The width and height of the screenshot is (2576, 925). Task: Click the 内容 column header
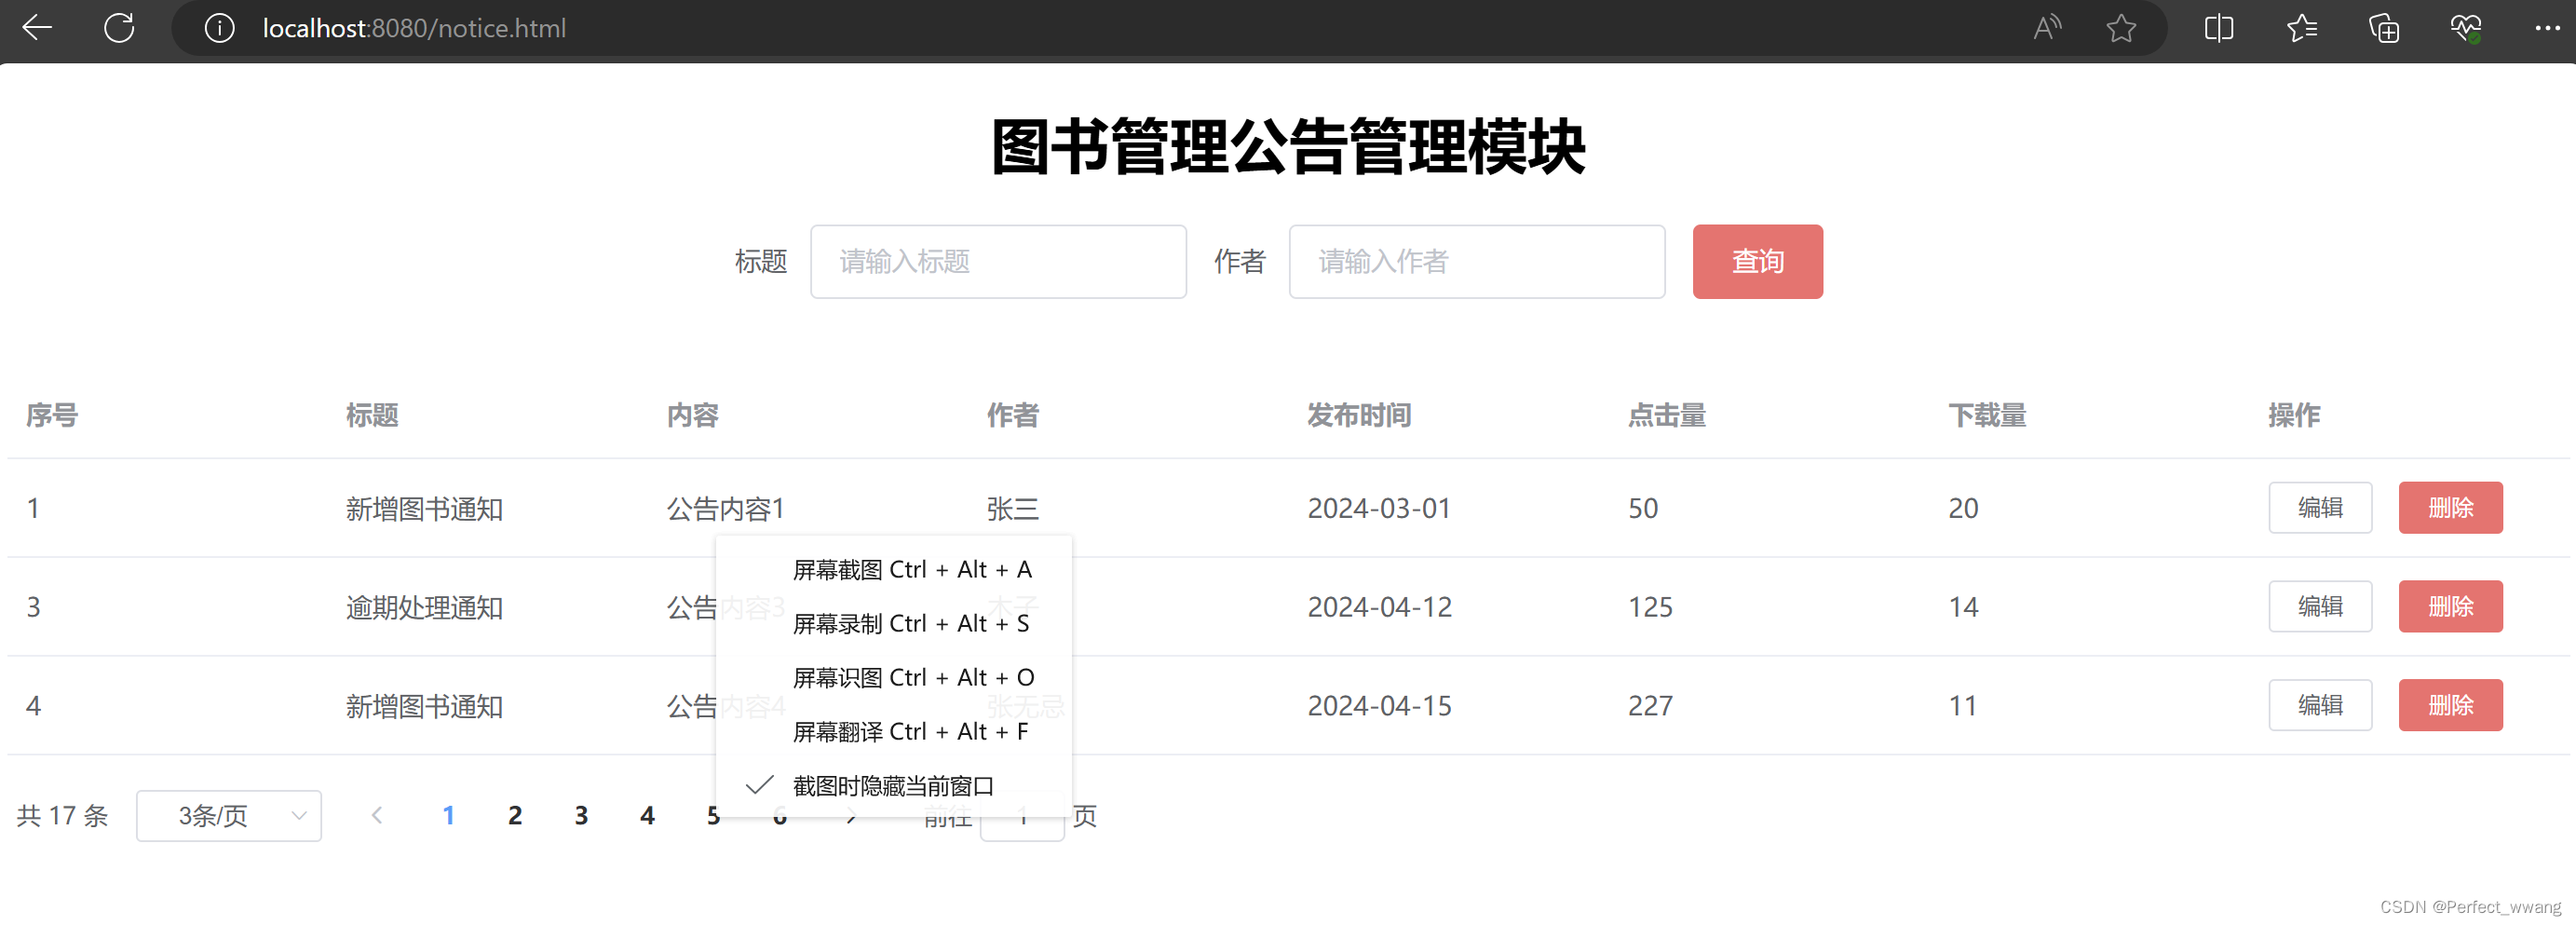pos(692,415)
